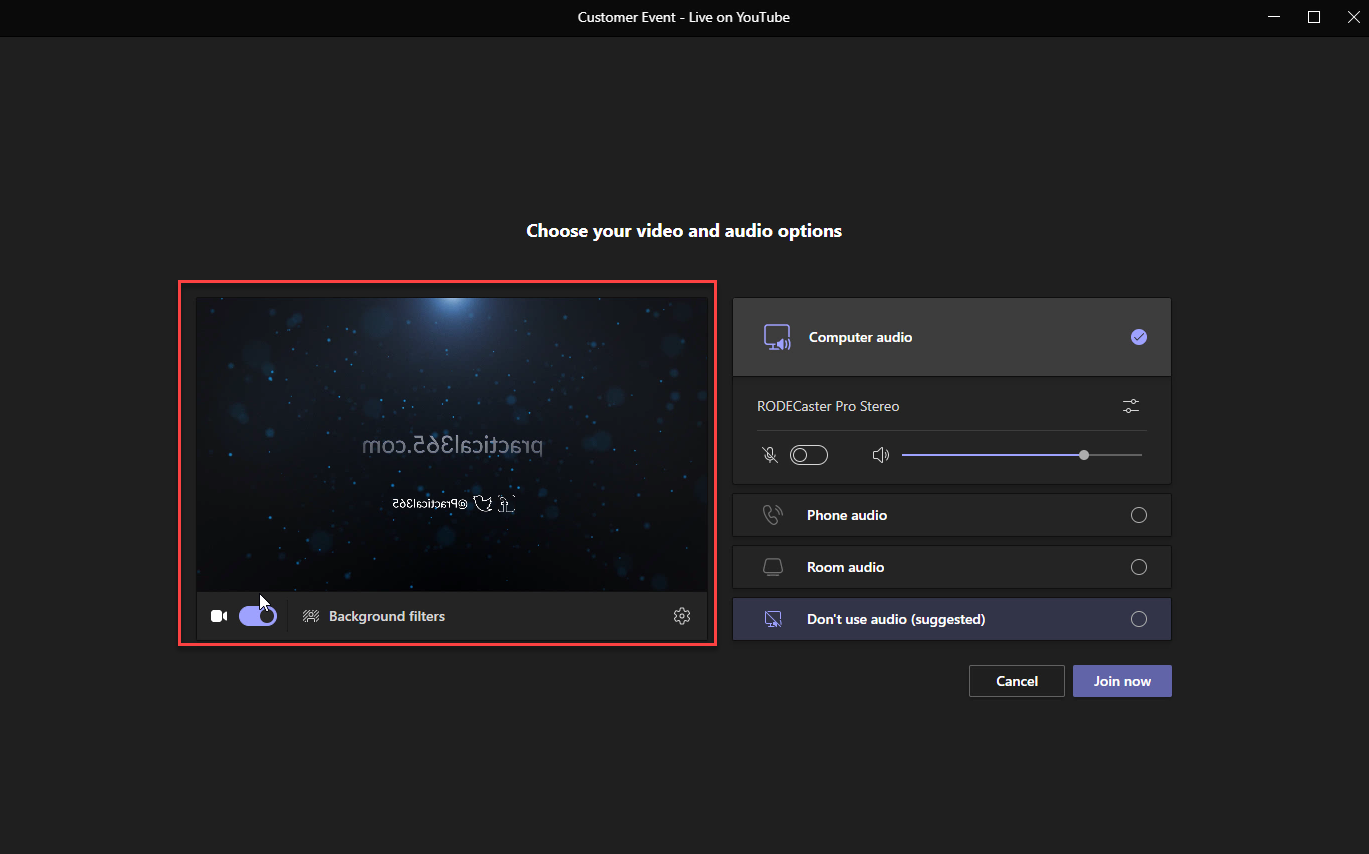Open the device settings gear
Viewport: 1369px width, 854px height.
682,615
